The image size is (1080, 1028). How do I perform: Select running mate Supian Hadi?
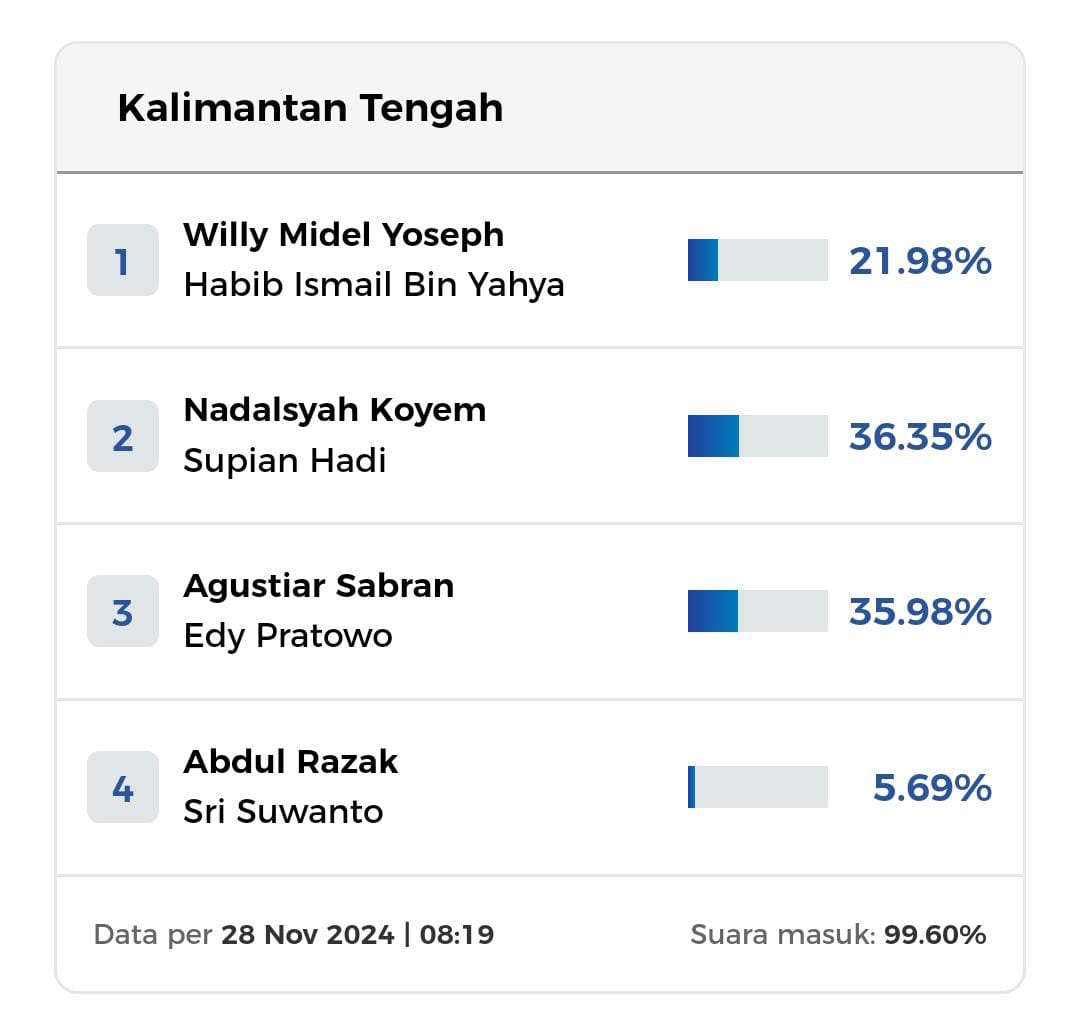pyautogui.click(x=285, y=461)
